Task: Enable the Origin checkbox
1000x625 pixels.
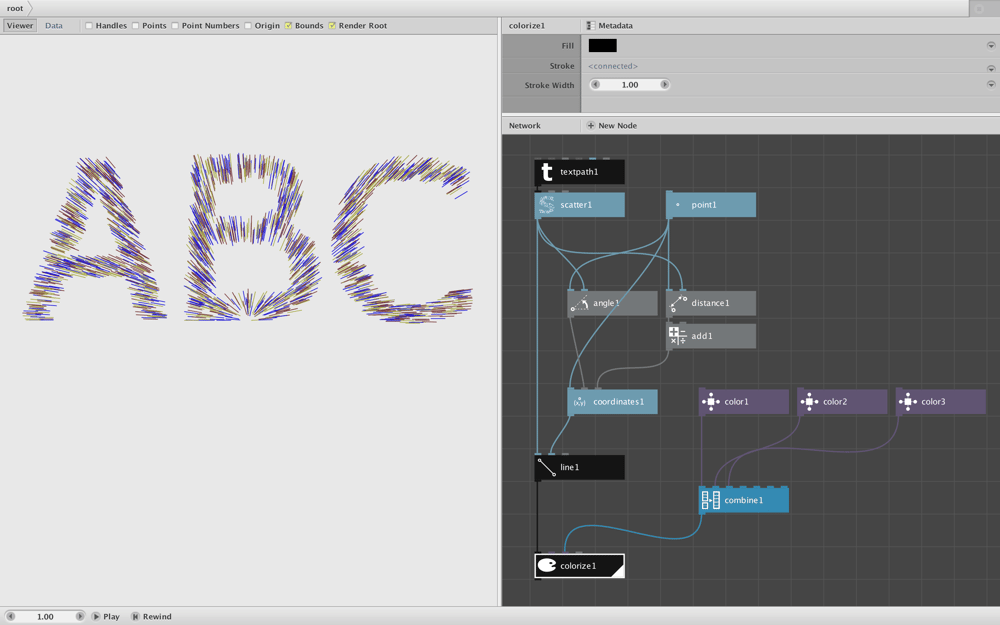Action: point(248,26)
